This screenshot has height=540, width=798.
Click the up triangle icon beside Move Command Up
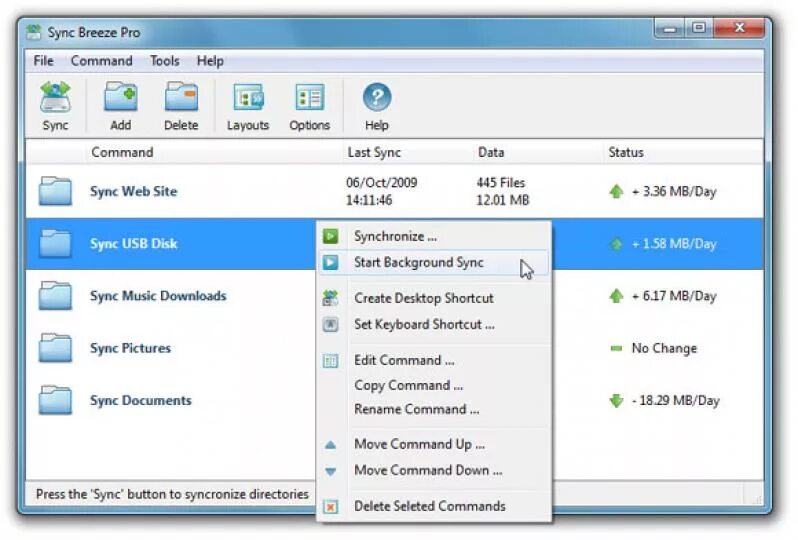[x=330, y=445]
